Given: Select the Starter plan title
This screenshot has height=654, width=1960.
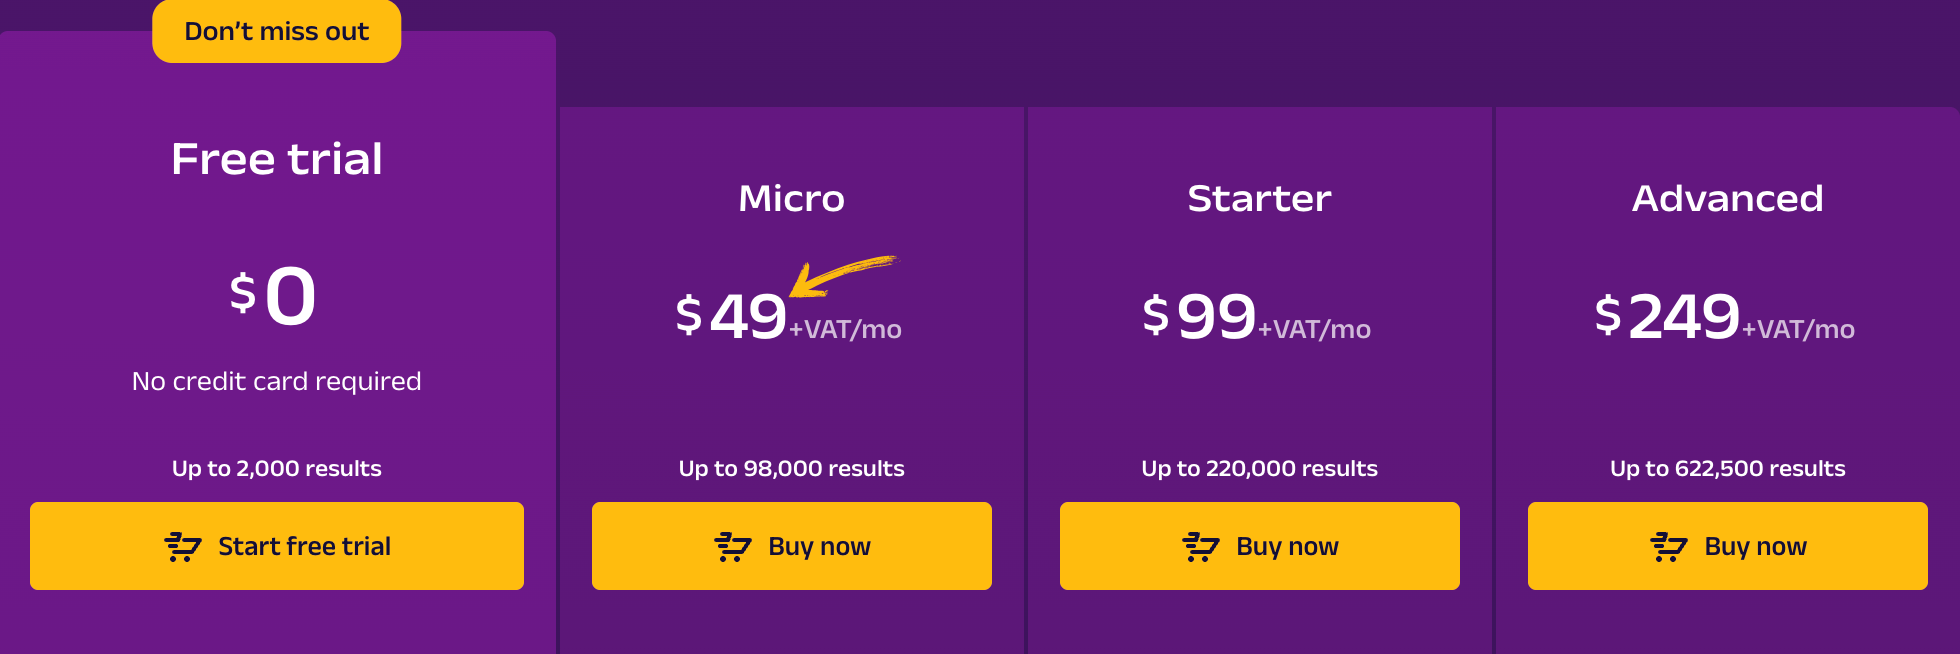Looking at the screenshot, I should tap(1260, 198).
